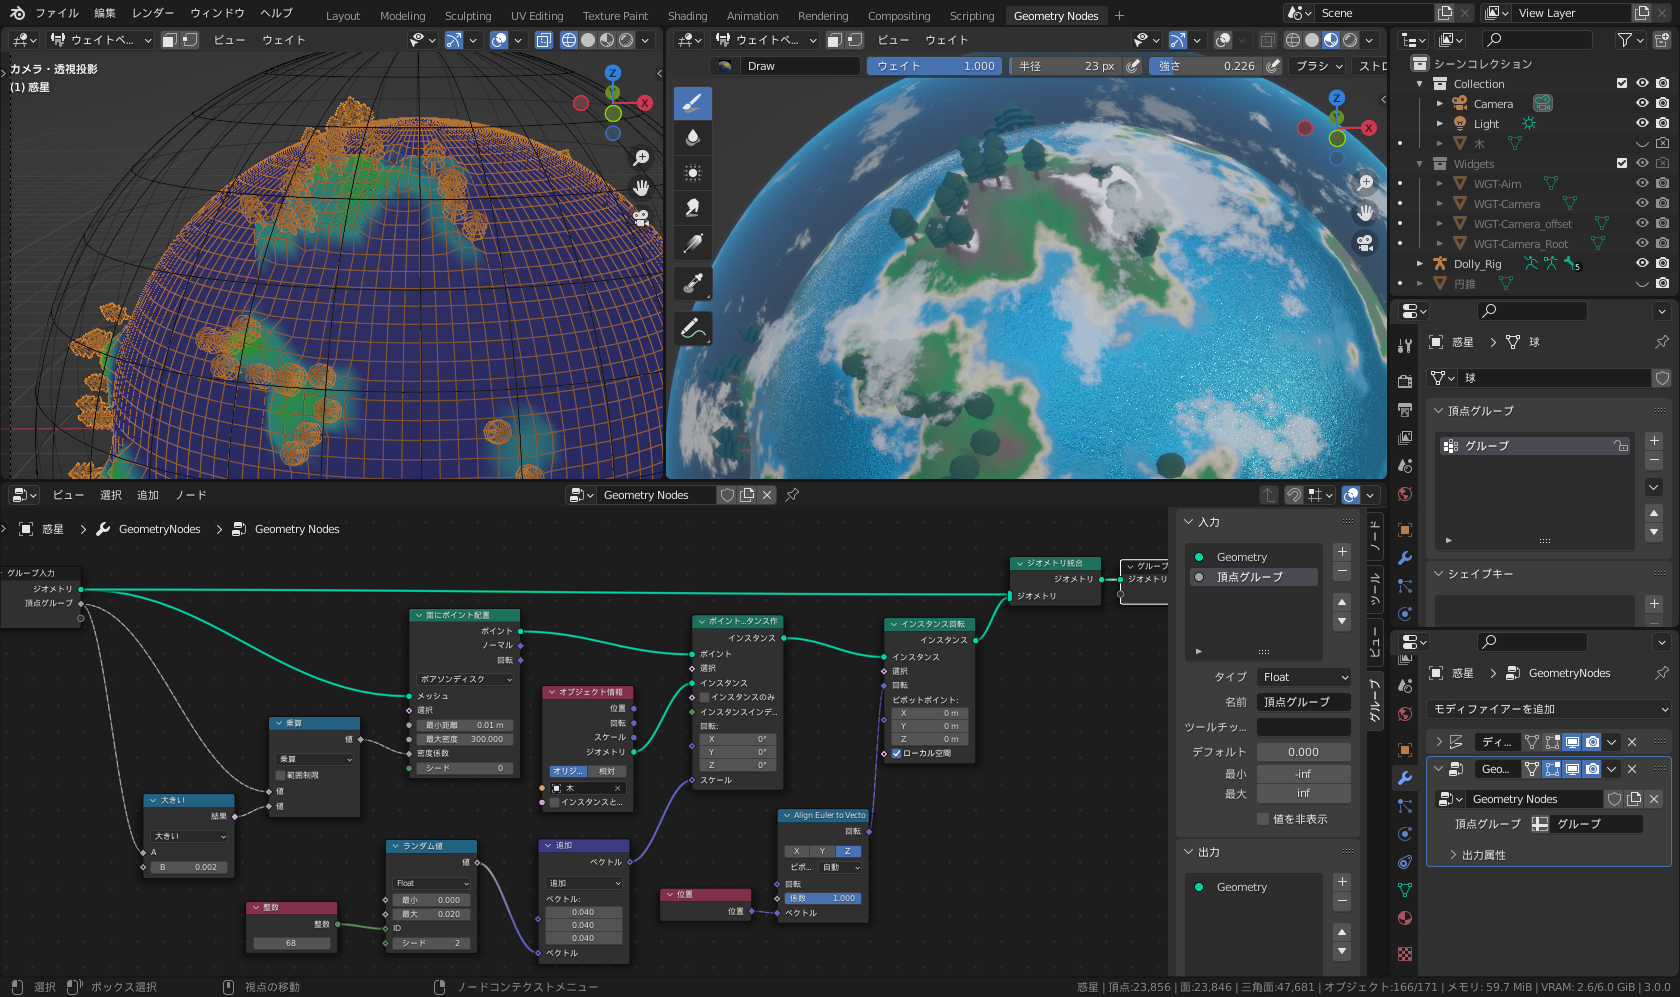
Task: Hide the Light object in the outliner
Action: (1641, 123)
